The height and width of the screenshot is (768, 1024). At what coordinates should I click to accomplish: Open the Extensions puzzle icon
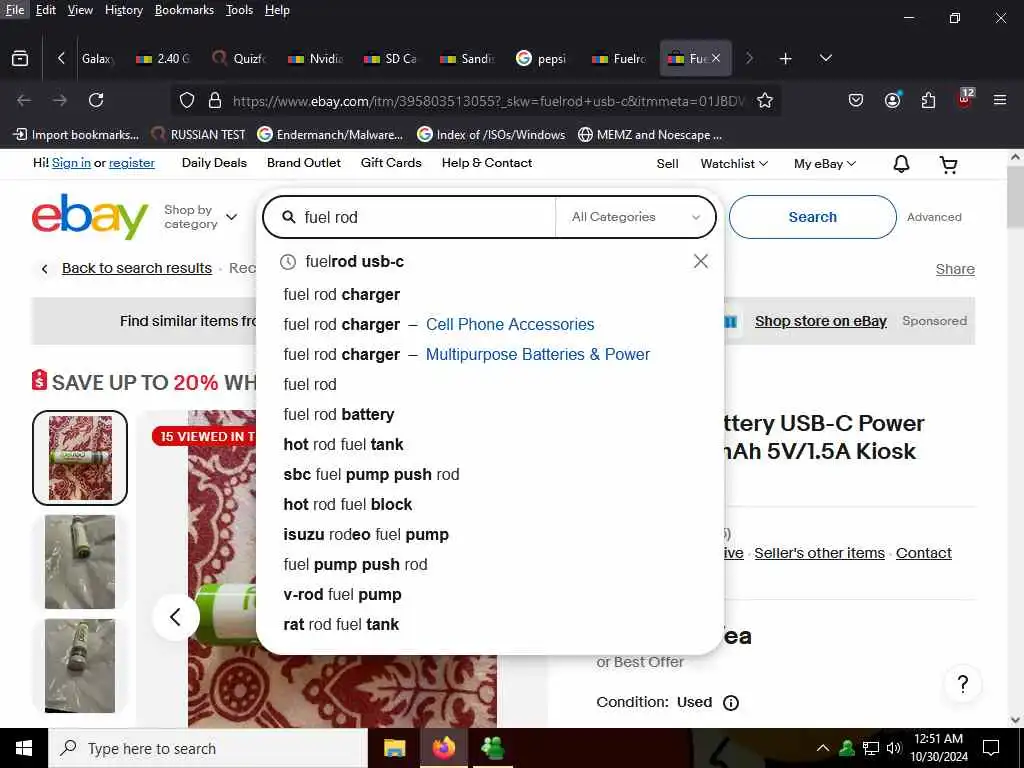click(928, 101)
